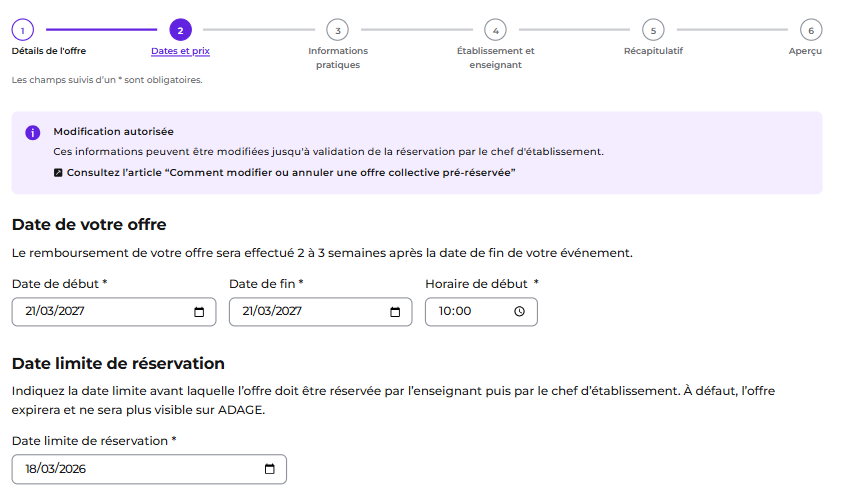Click step 6 circle Aperçu
The width and height of the screenshot is (844, 495).
(x=811, y=30)
